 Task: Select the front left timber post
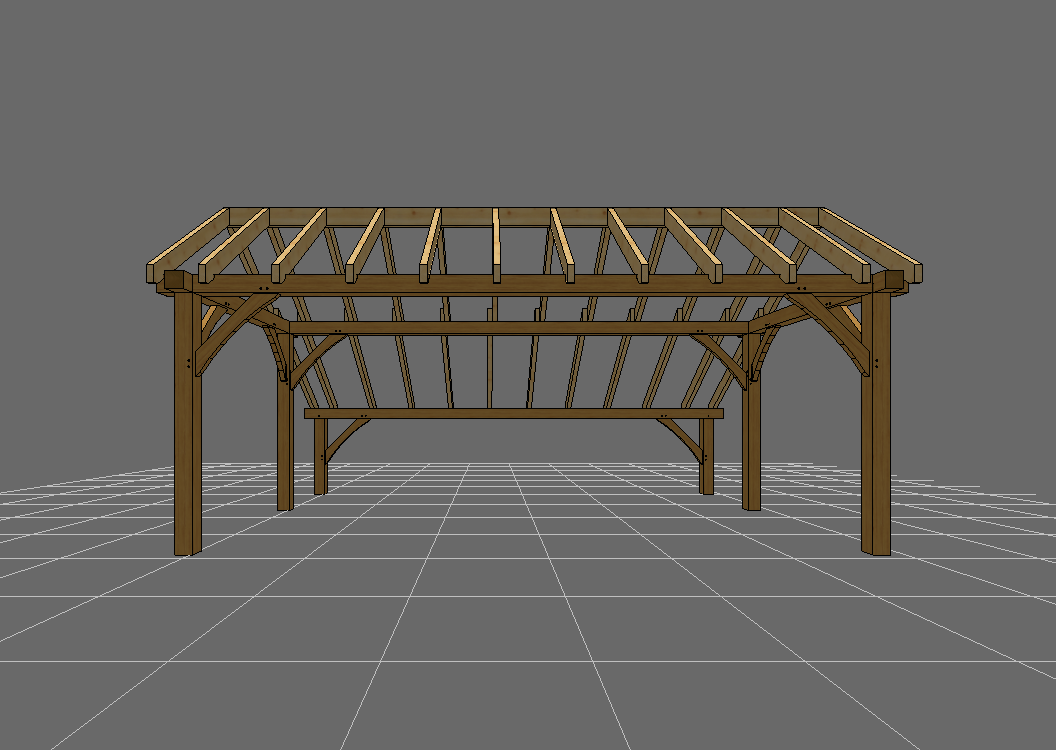click(x=184, y=450)
